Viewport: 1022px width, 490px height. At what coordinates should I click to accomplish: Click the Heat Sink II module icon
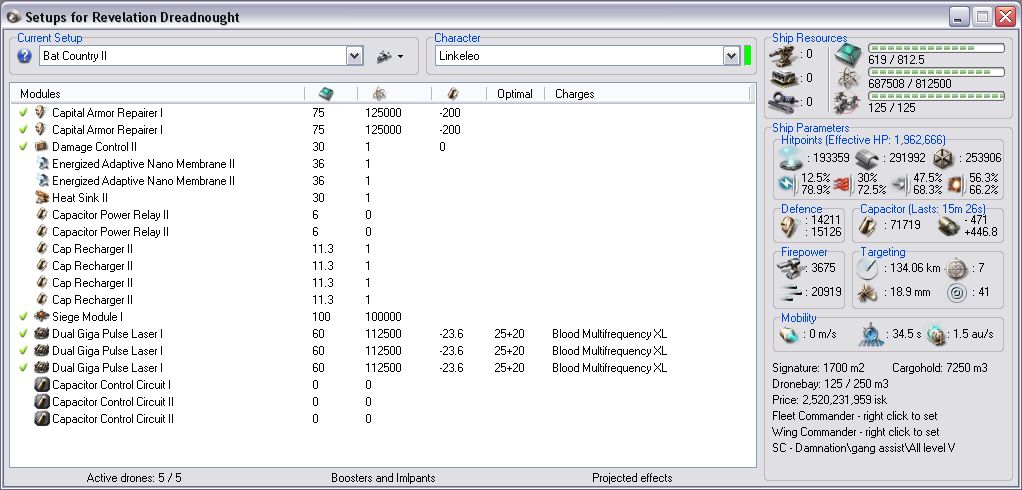click(x=42, y=197)
